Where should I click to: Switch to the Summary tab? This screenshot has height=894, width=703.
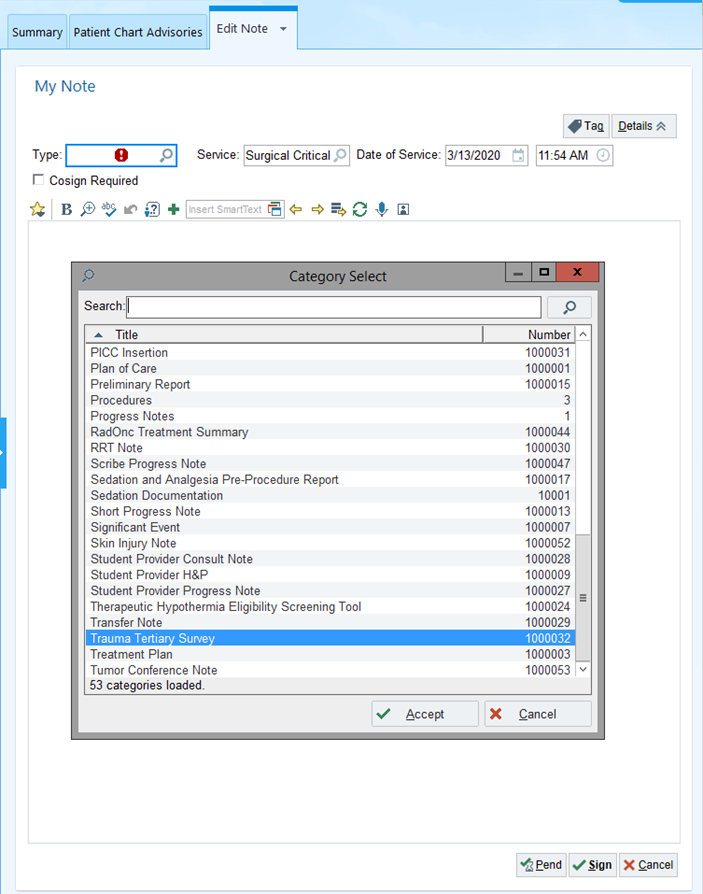(37, 32)
